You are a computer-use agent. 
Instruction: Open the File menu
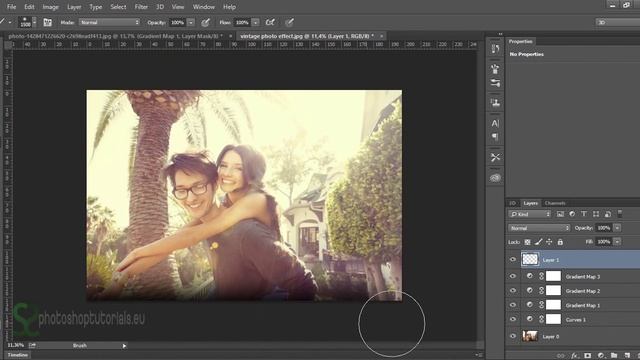click(11, 7)
